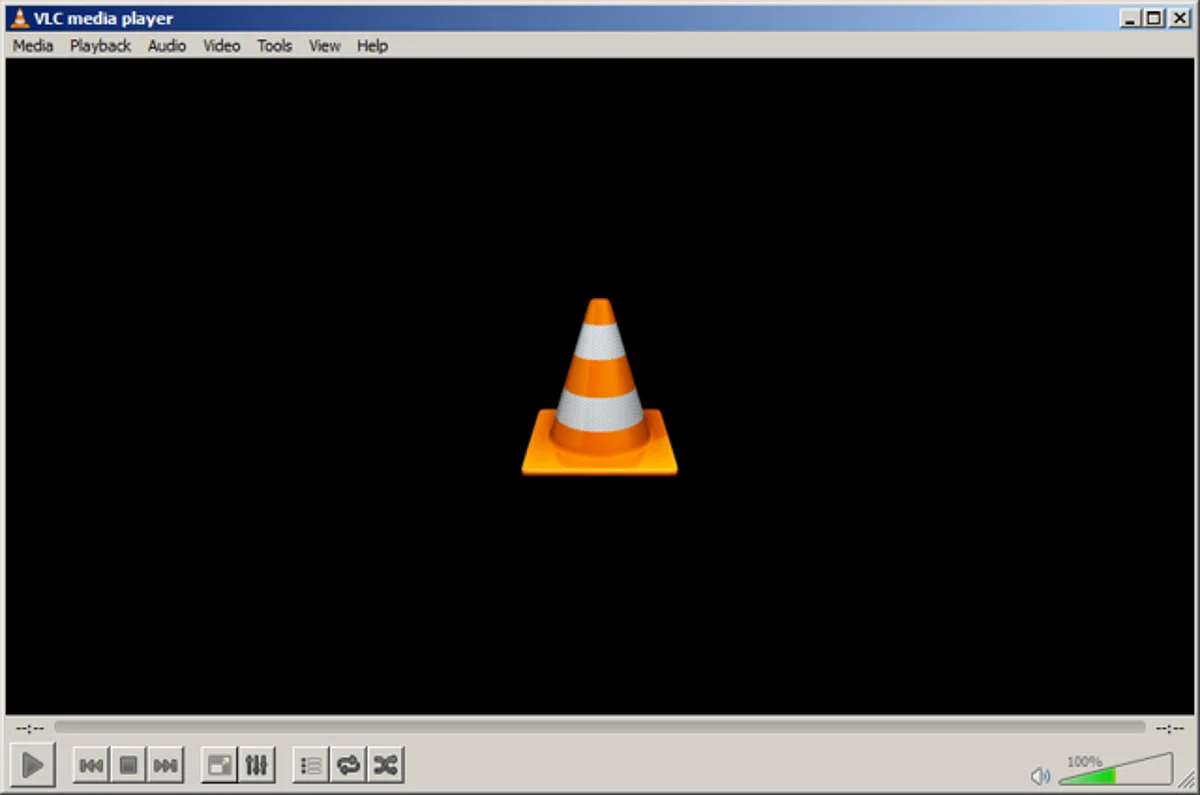Open the View menu

[324, 45]
